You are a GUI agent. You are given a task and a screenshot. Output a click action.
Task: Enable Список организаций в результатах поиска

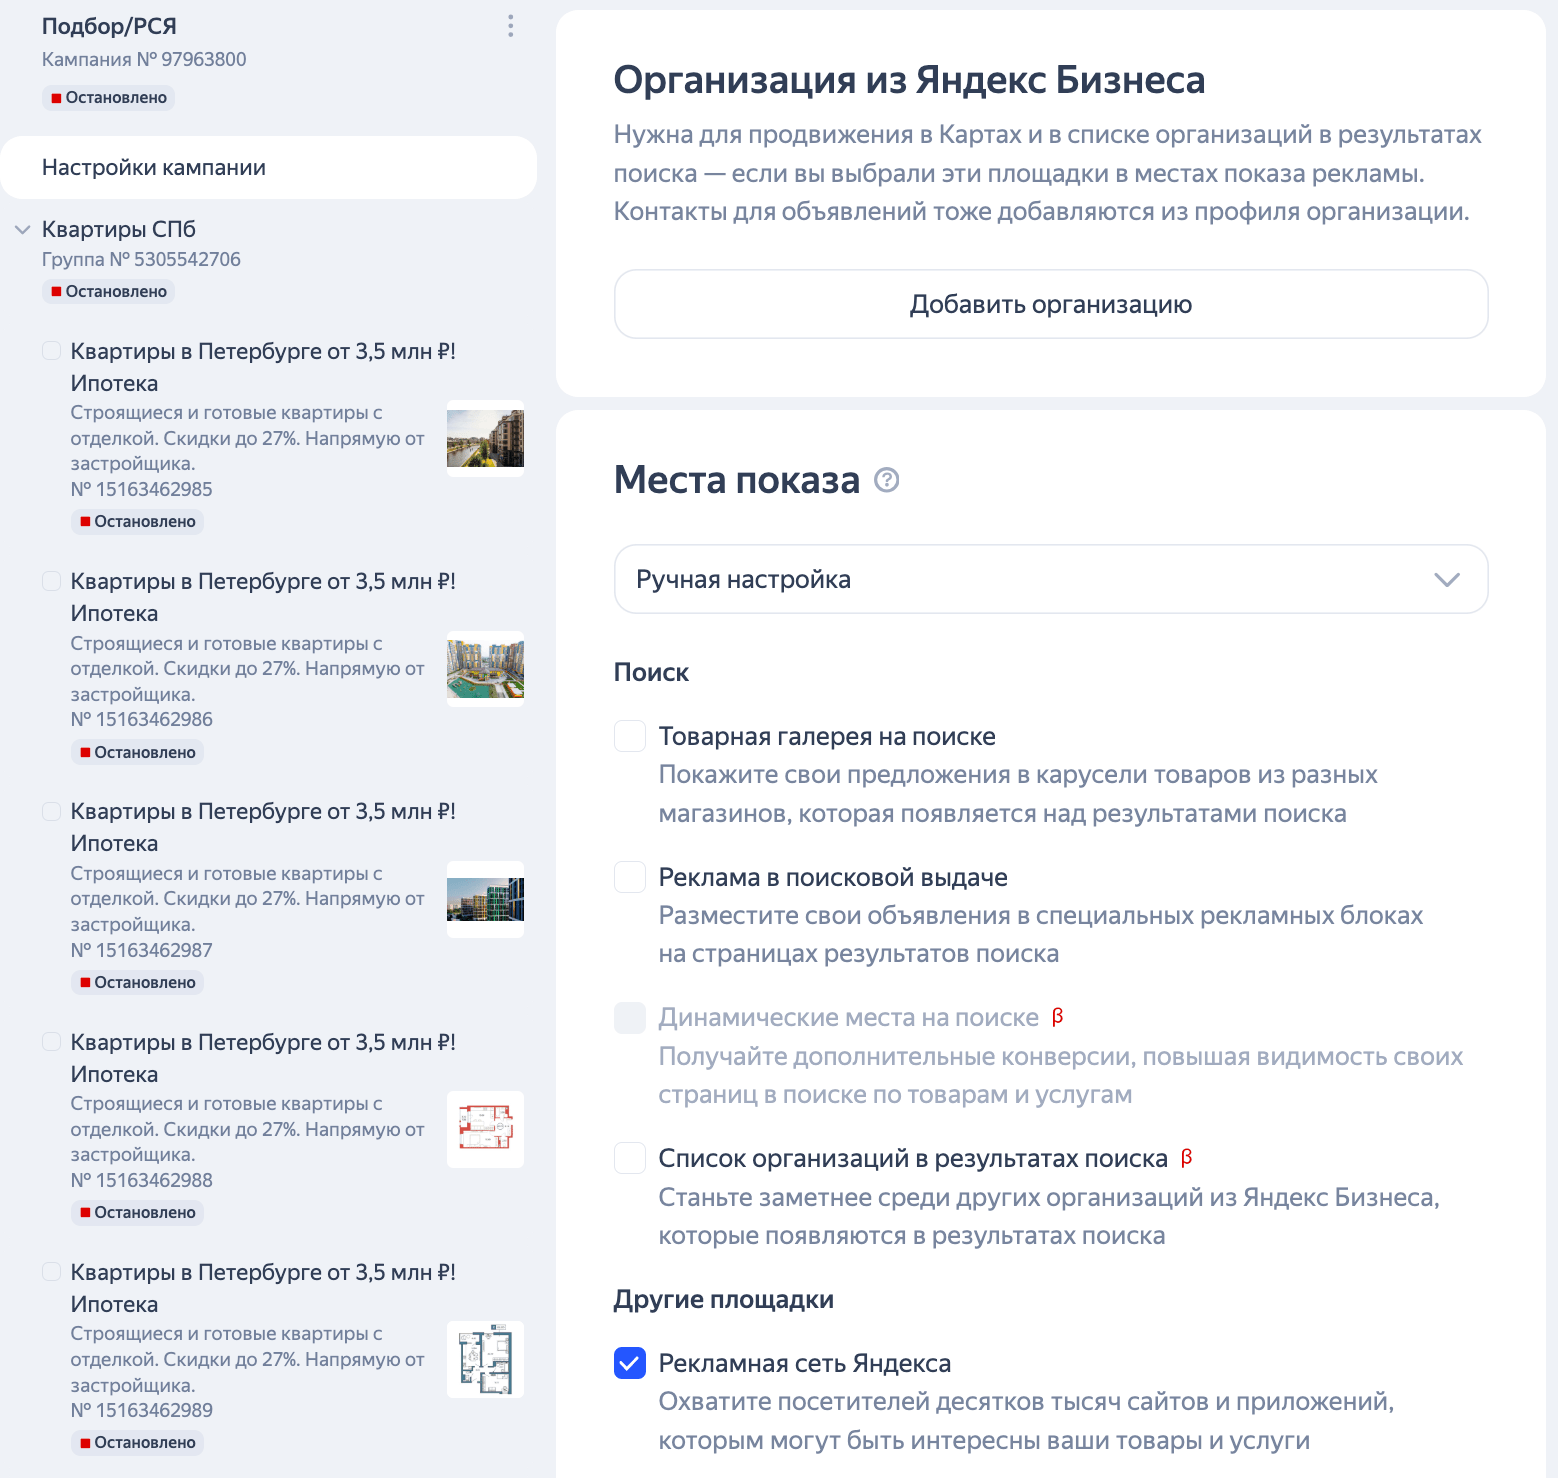(x=630, y=1158)
